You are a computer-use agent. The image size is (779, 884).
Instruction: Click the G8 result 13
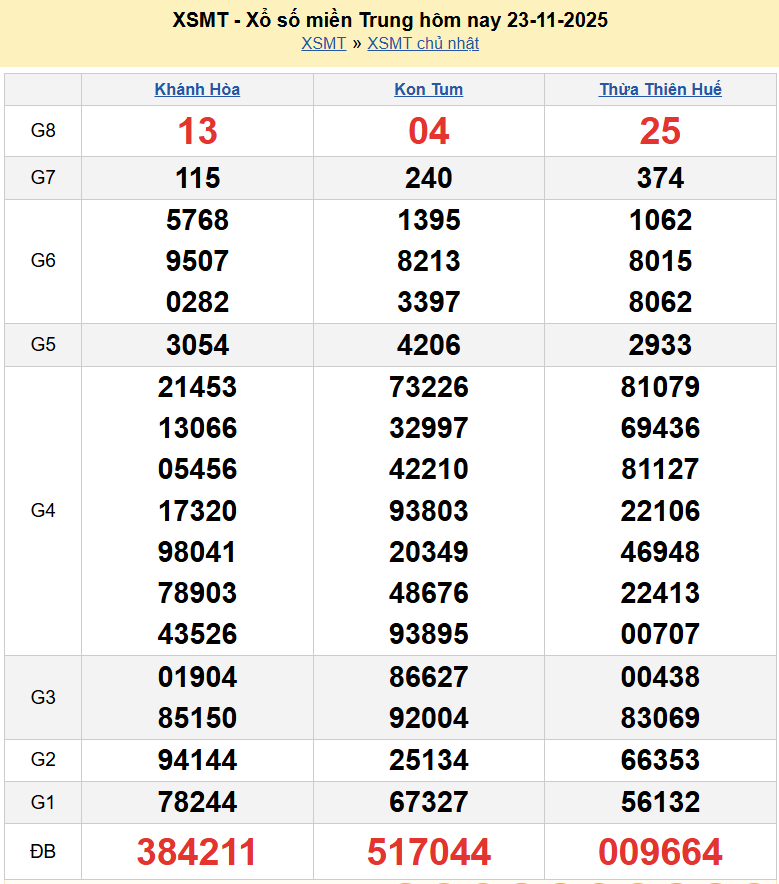pyautogui.click(x=197, y=131)
